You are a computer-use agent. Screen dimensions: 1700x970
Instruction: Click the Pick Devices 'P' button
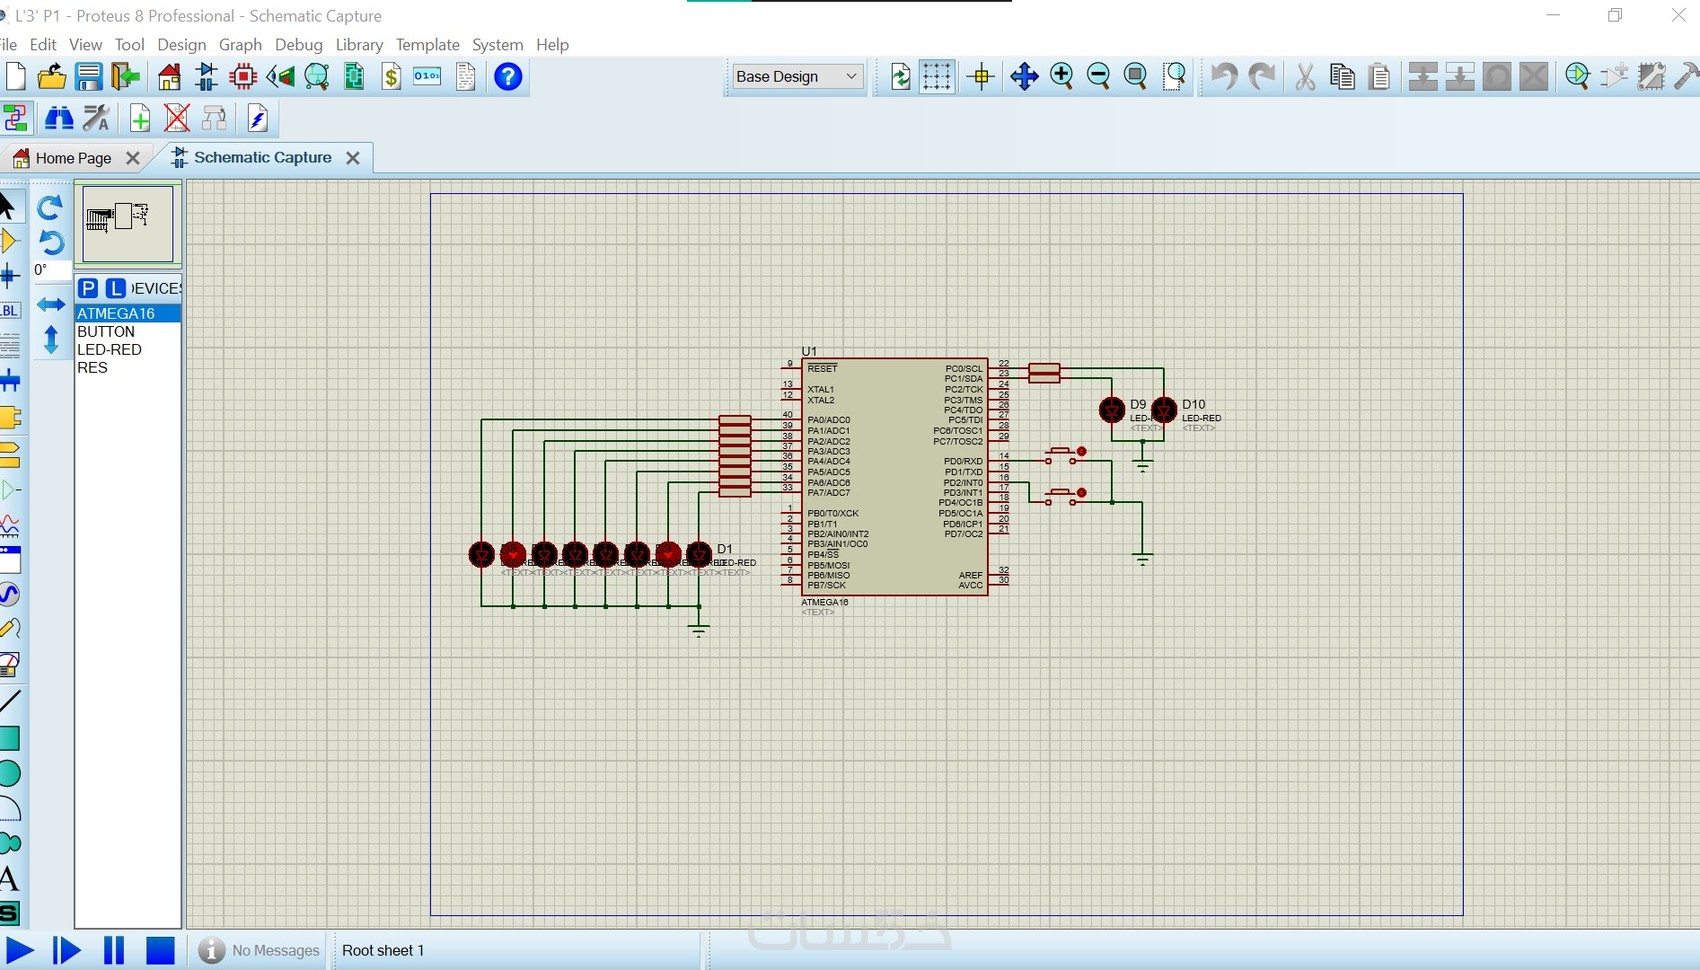(x=88, y=288)
